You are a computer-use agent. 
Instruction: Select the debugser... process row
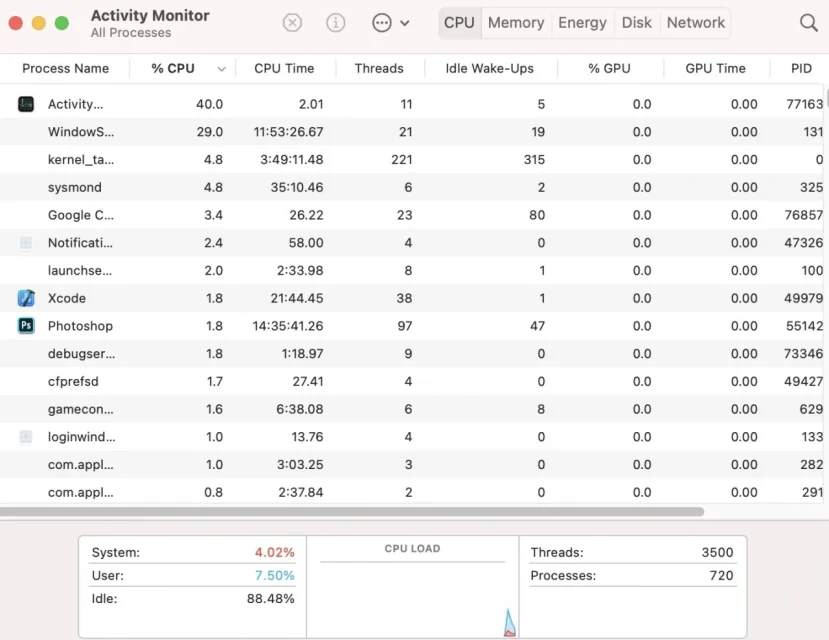[411, 354]
